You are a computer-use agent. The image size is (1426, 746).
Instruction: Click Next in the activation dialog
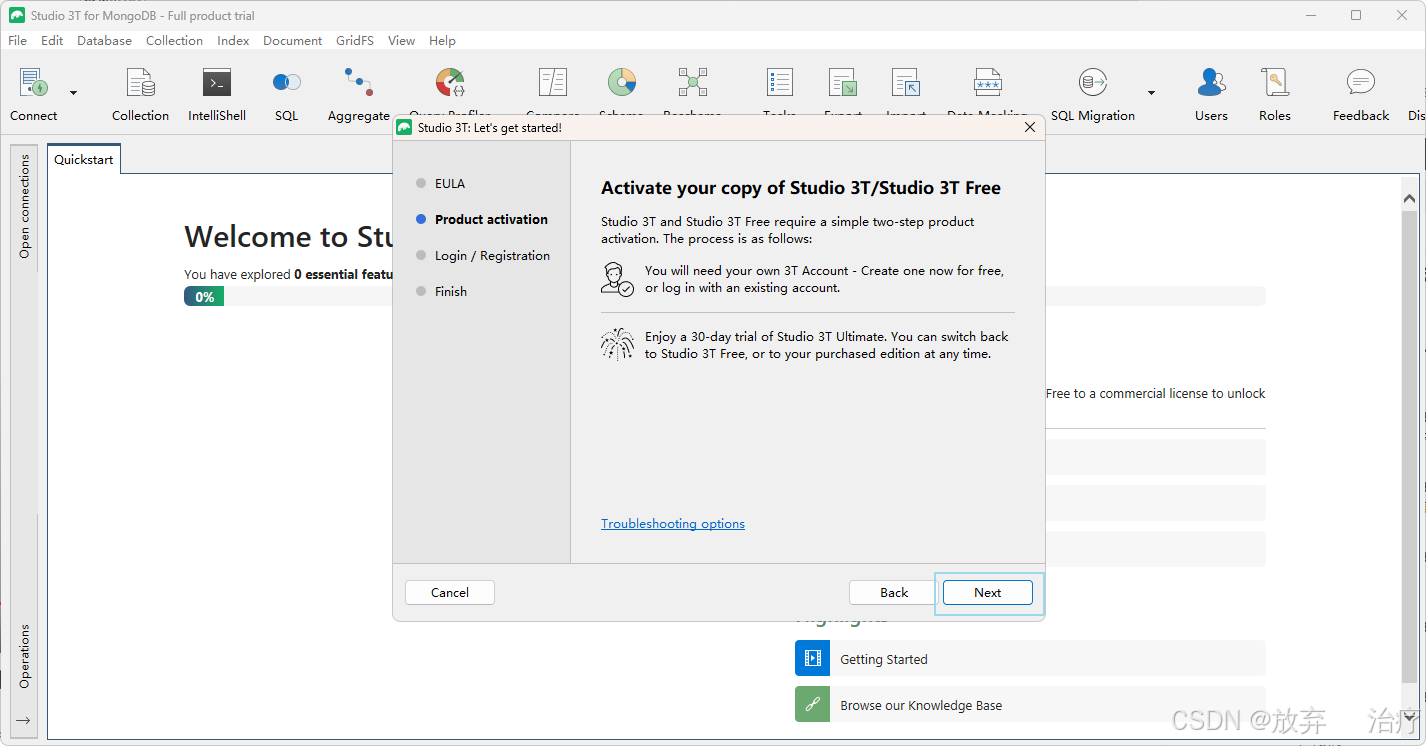[987, 593]
